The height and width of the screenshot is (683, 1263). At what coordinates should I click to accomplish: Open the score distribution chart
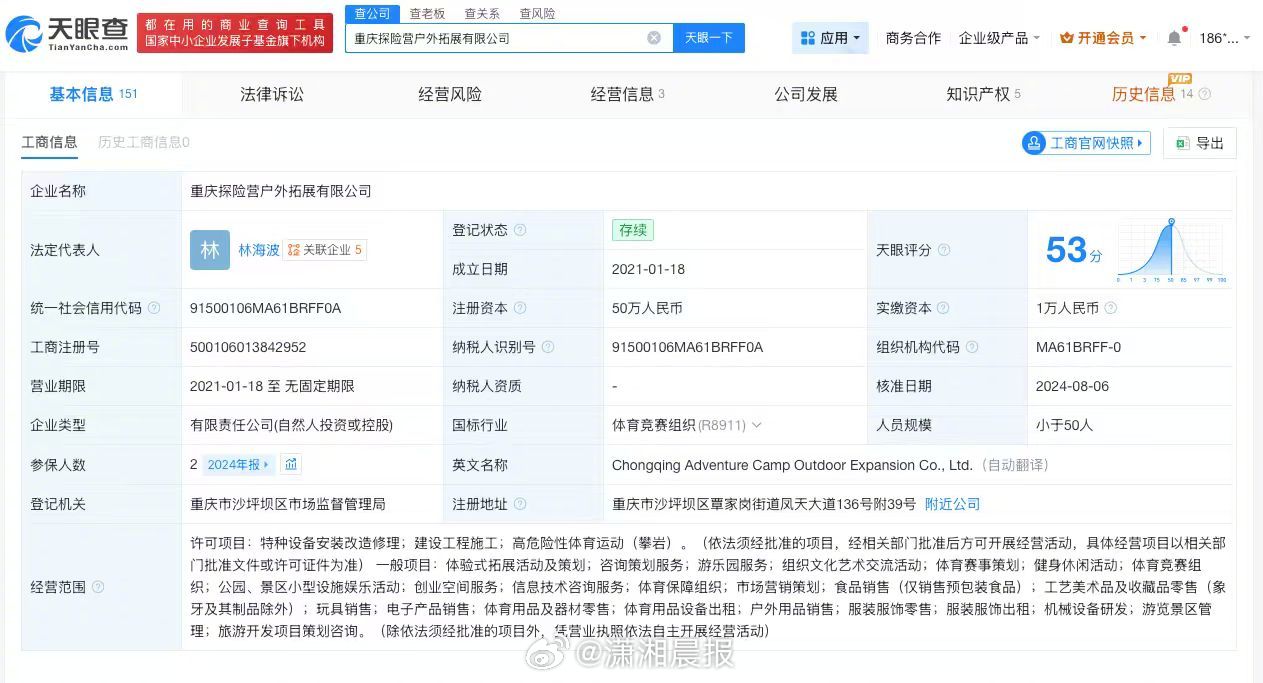point(1172,250)
